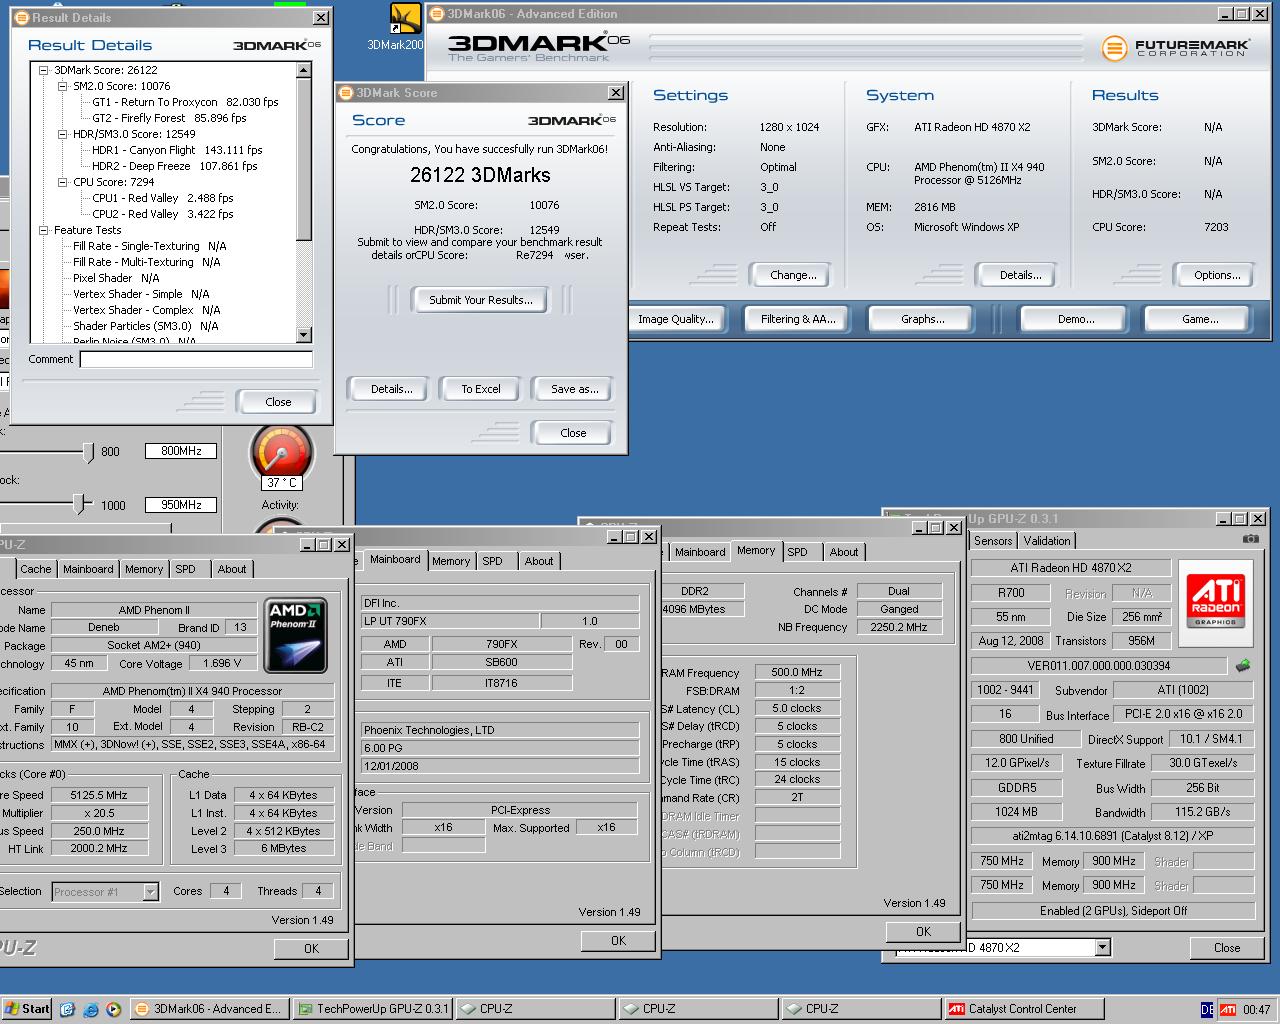Click the ATI icon in the system tray
The height and width of the screenshot is (1024, 1280).
click(x=1227, y=1009)
